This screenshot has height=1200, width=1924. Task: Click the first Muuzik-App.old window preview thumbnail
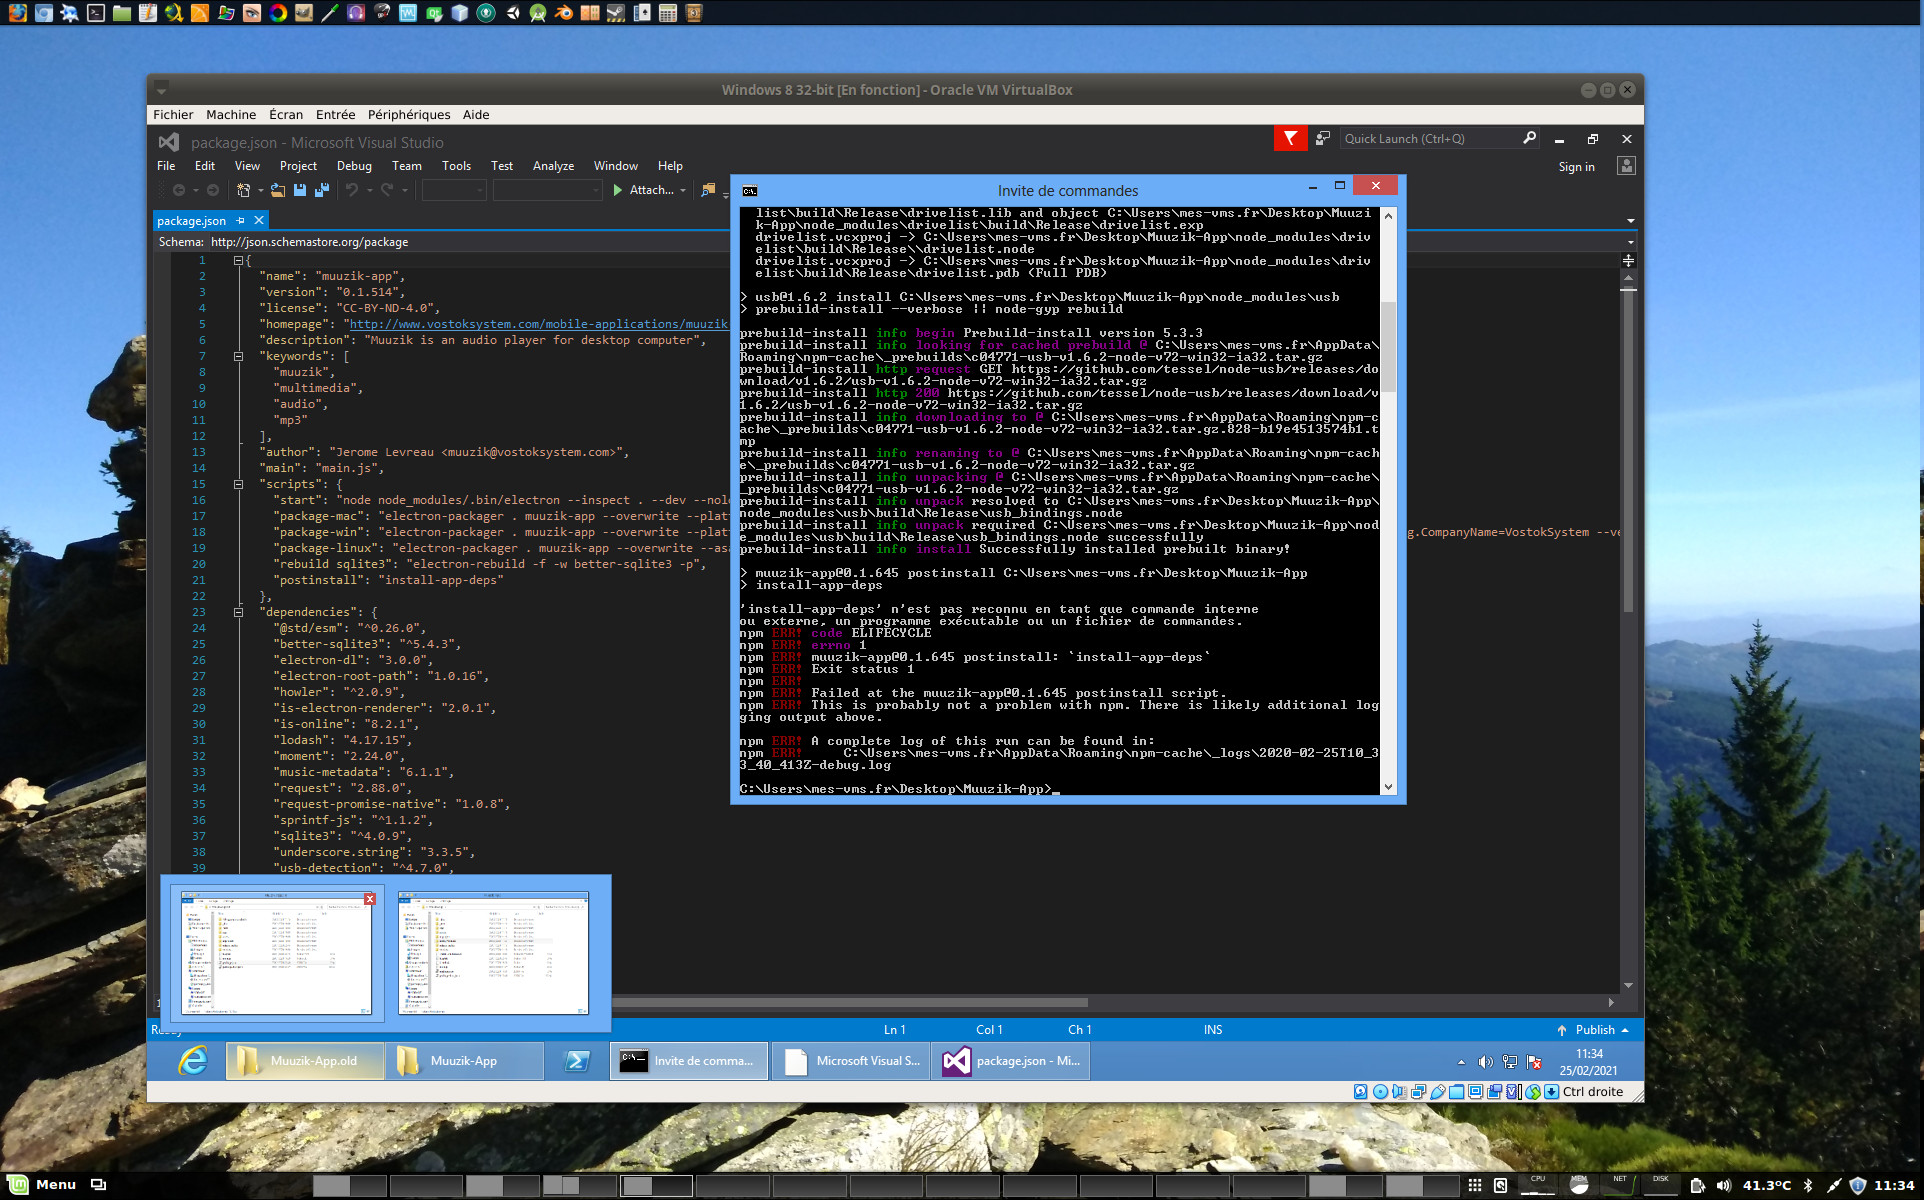277,953
